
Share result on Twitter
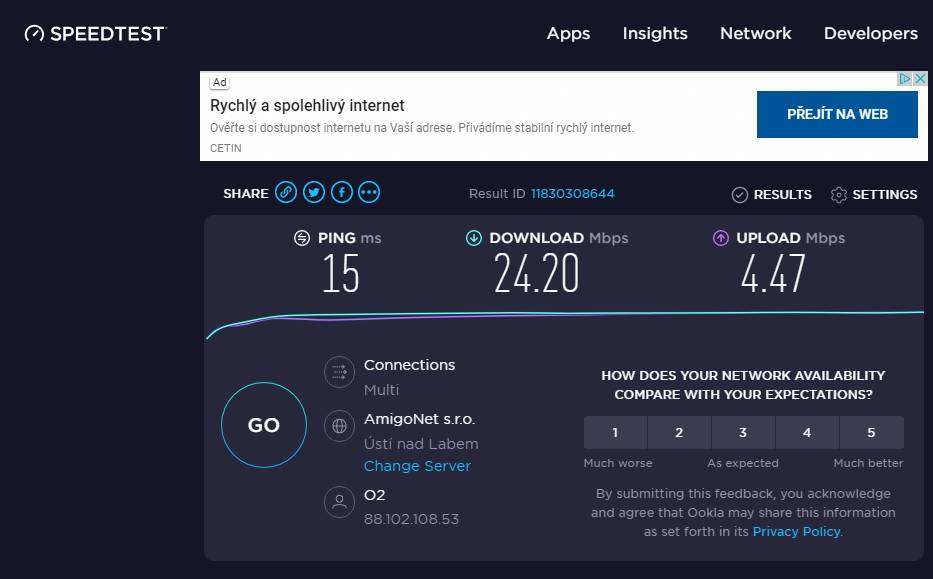click(x=314, y=192)
